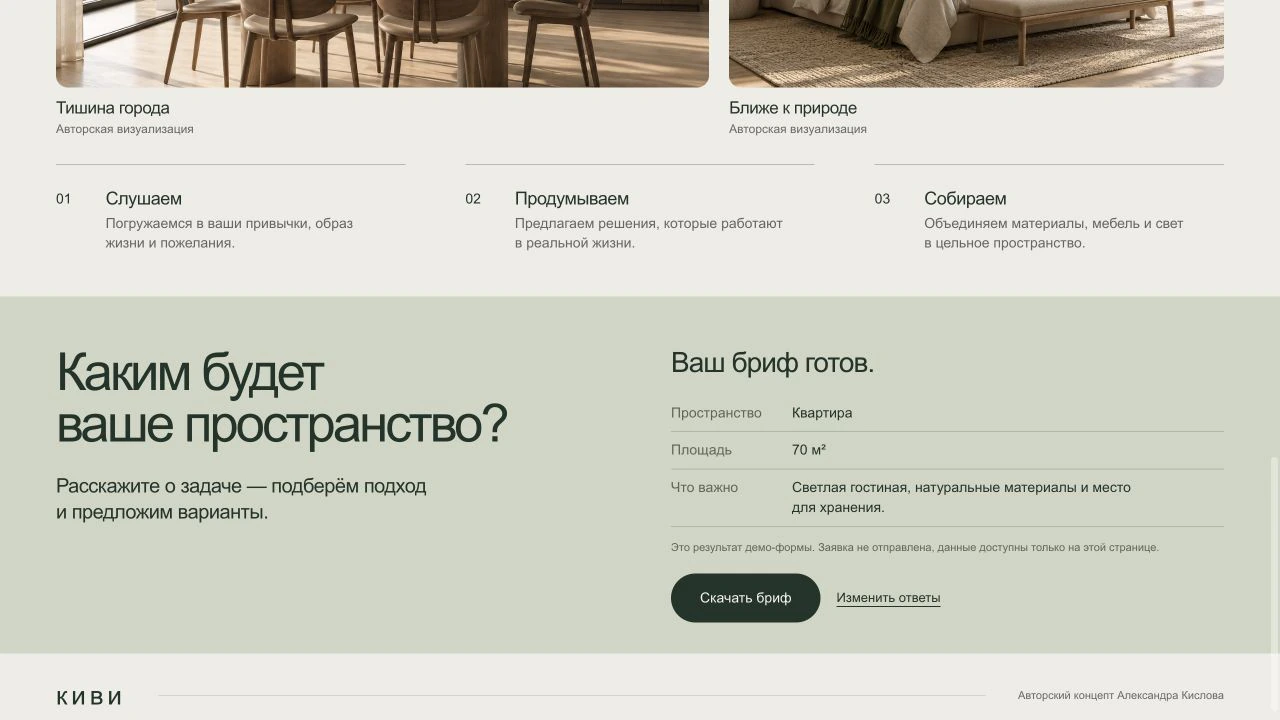Click the step number 03
The image size is (1280, 720).
click(882, 199)
